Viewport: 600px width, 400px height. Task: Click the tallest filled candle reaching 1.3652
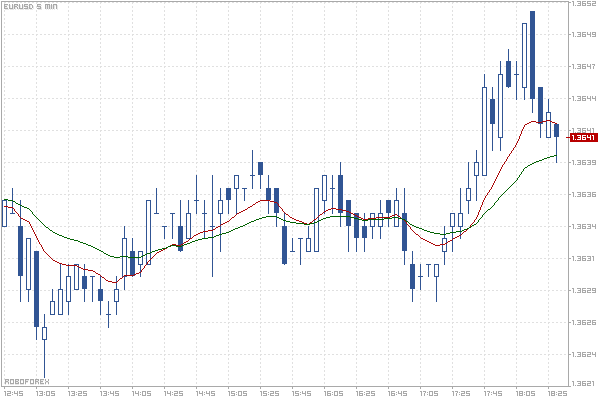click(x=532, y=55)
